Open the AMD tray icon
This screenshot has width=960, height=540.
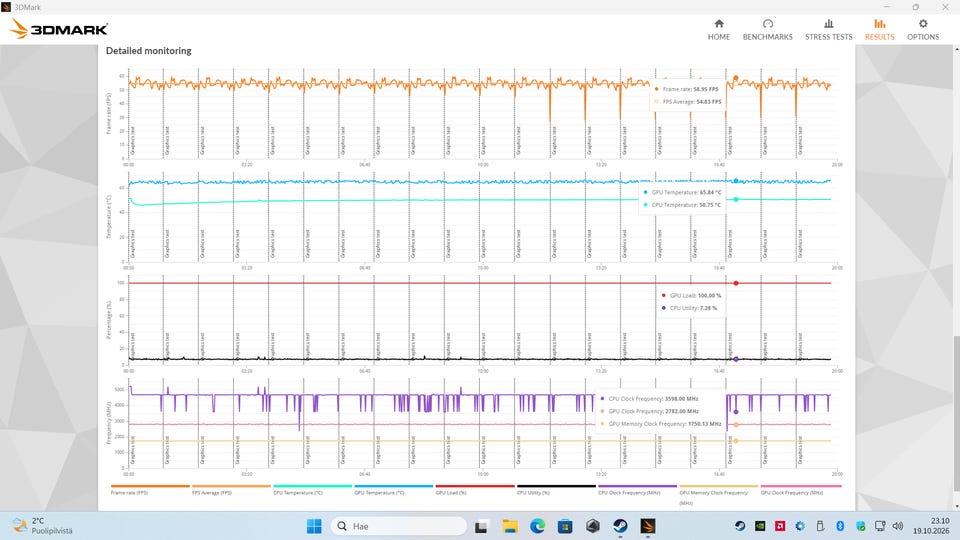click(780, 526)
